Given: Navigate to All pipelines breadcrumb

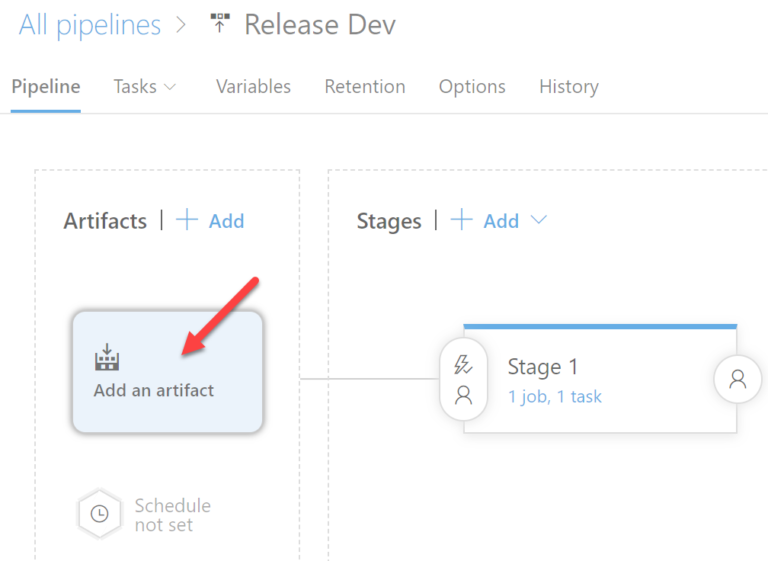Looking at the screenshot, I should pyautogui.click(x=90, y=25).
